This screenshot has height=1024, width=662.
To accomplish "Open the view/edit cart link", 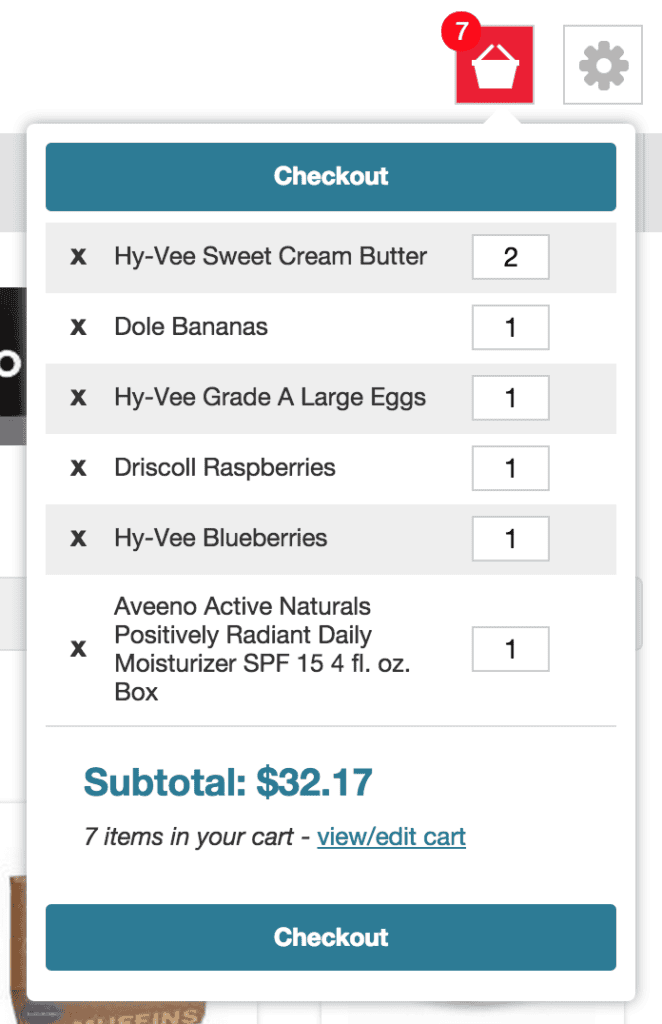I will point(391,837).
